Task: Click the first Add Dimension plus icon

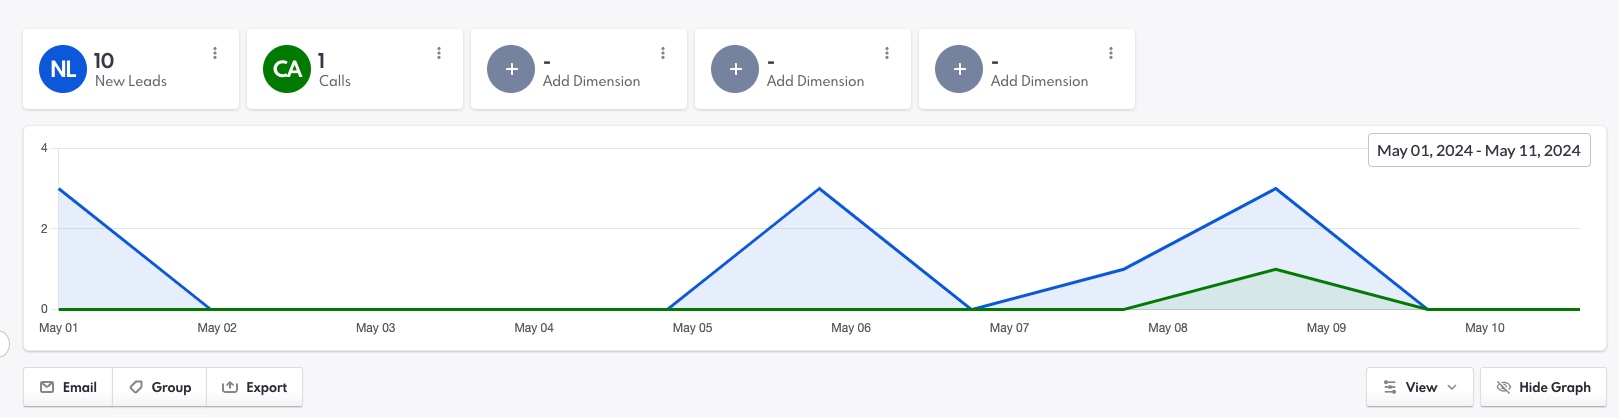Action: (x=511, y=69)
